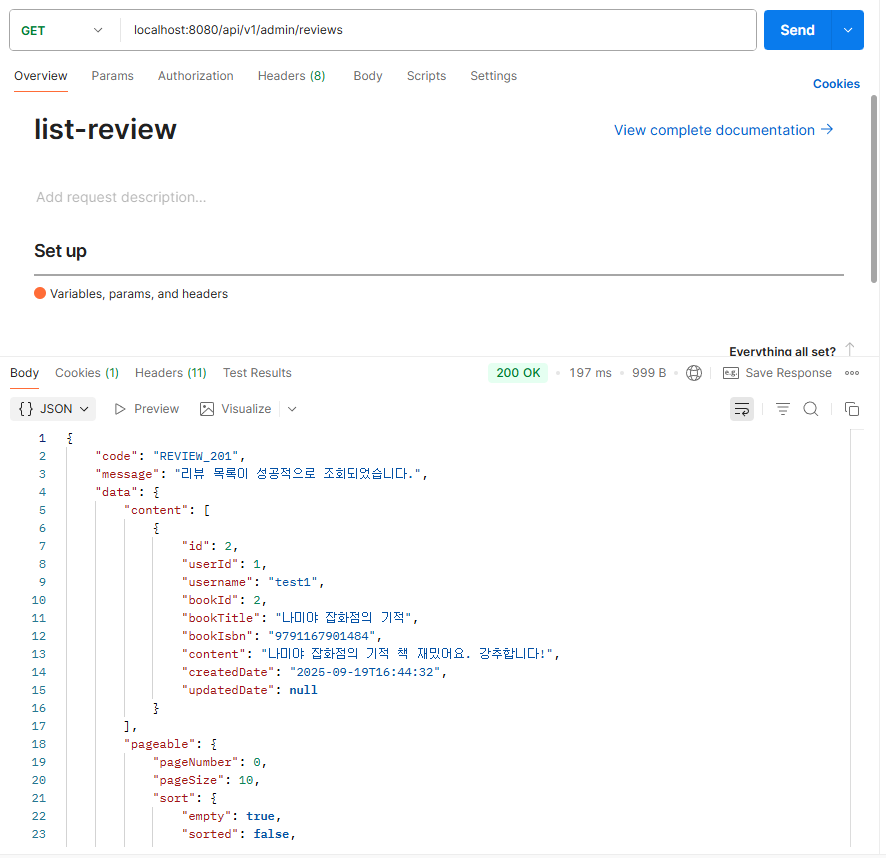Open the Scripts tab

click(427, 76)
